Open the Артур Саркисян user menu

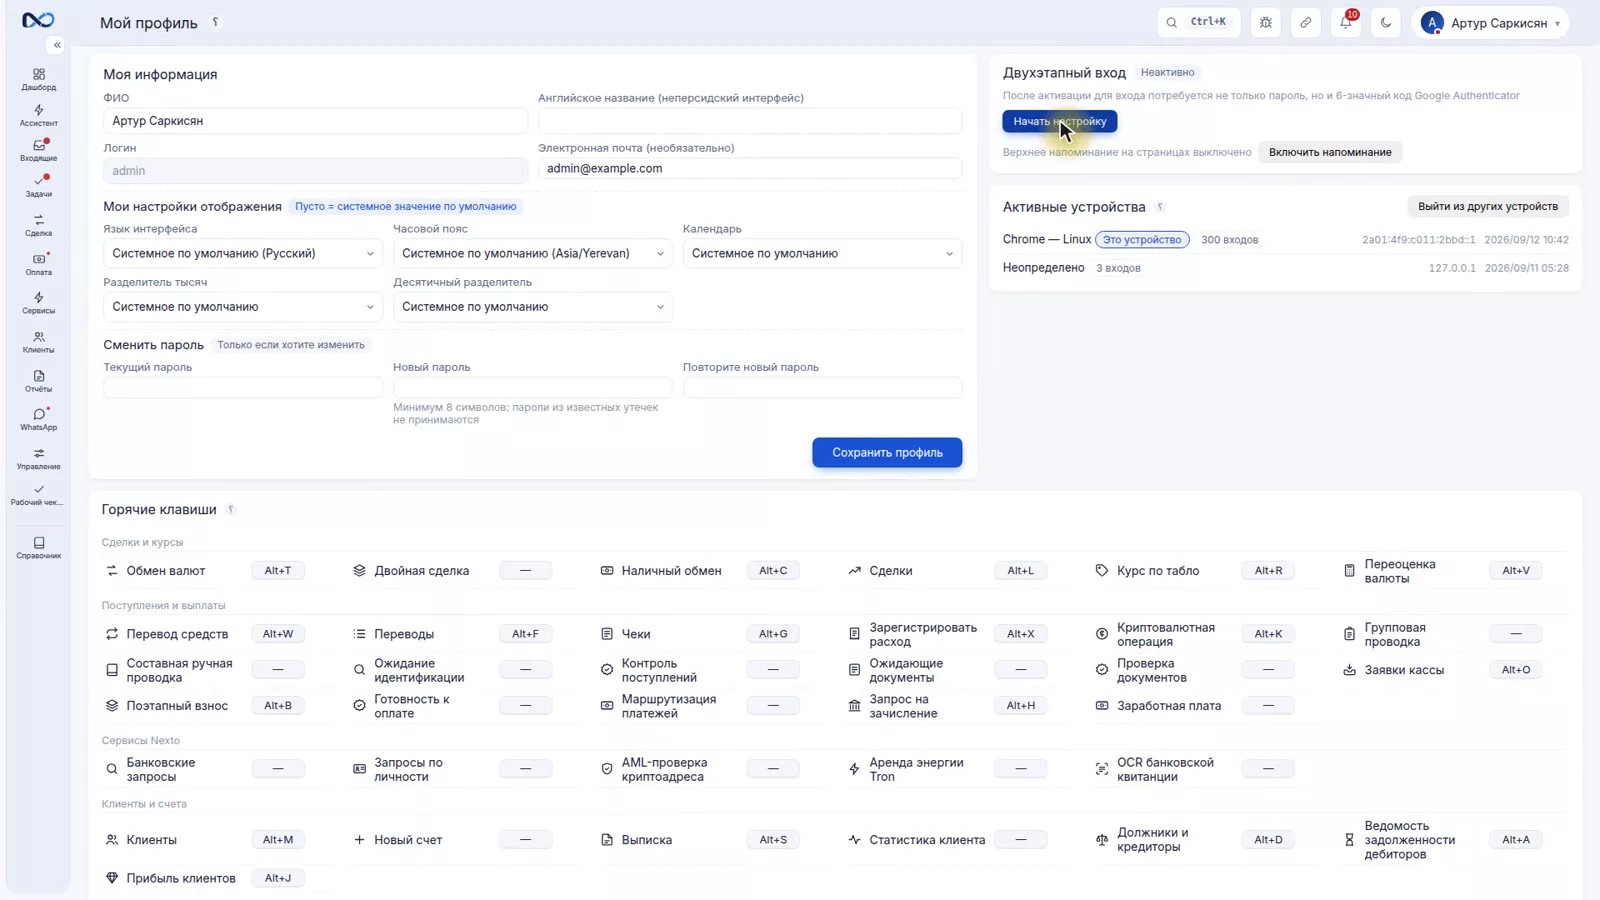[x=1490, y=22]
